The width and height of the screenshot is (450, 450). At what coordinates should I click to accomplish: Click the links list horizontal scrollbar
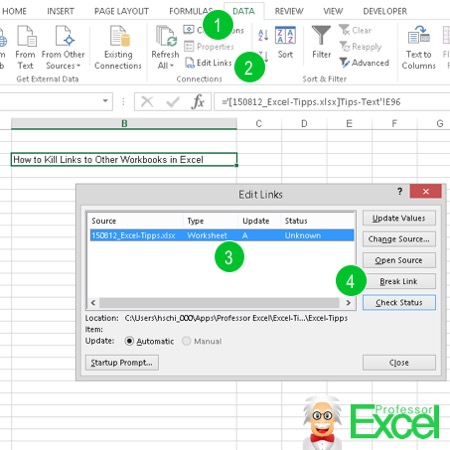pyautogui.click(x=221, y=303)
